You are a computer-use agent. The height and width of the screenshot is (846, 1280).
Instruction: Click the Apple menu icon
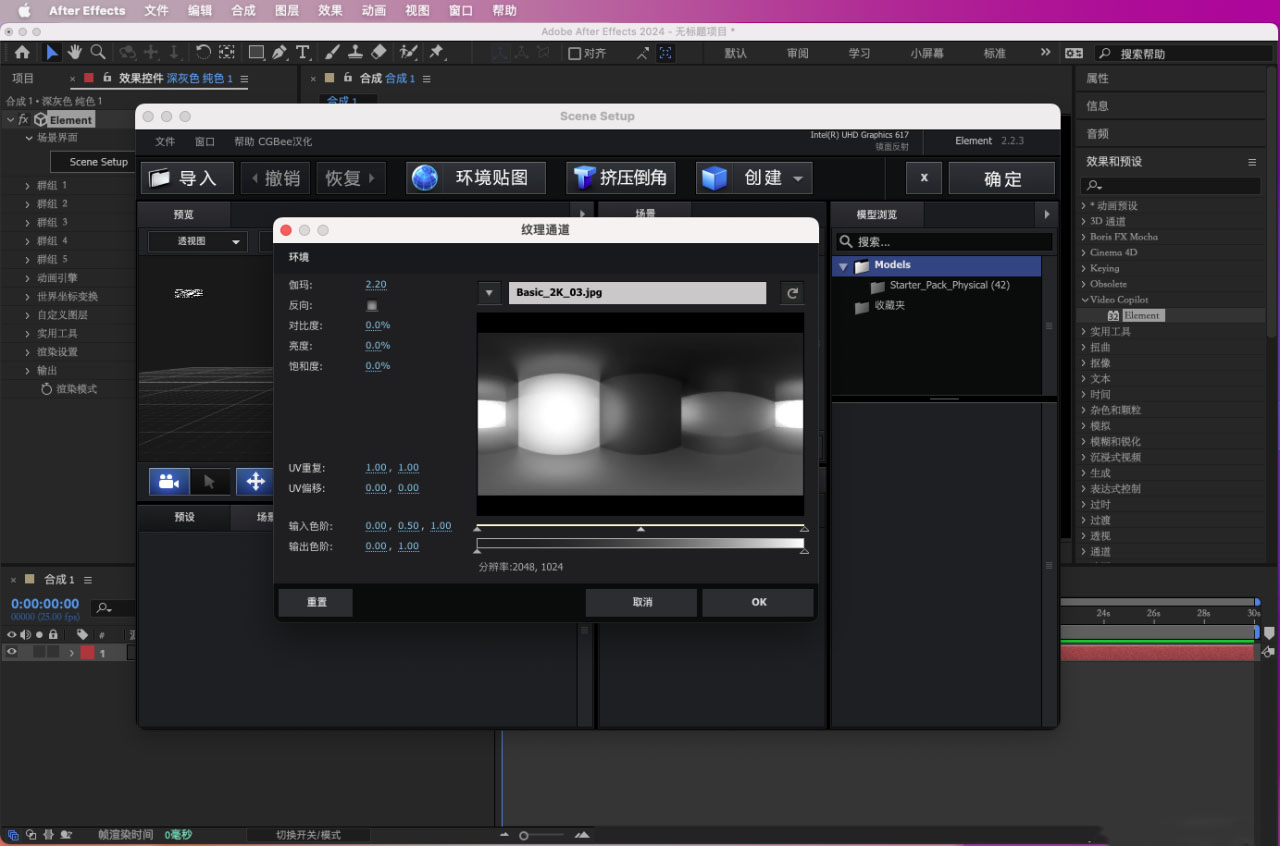point(24,11)
